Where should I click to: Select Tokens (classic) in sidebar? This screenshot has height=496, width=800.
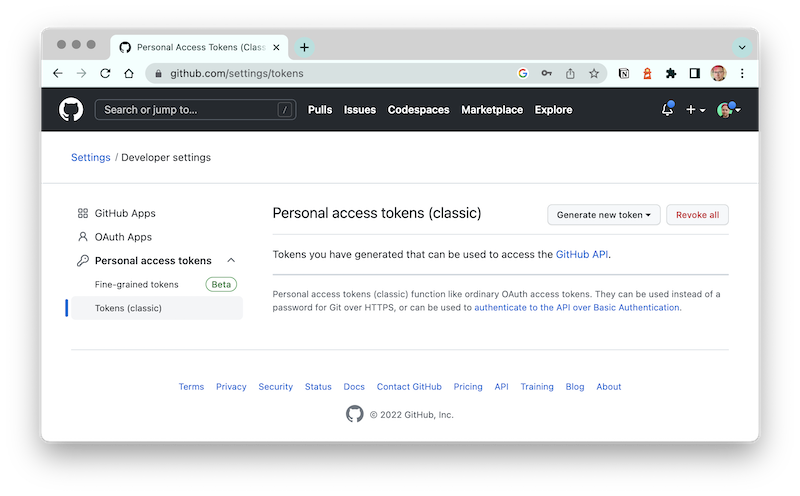[x=157, y=308]
